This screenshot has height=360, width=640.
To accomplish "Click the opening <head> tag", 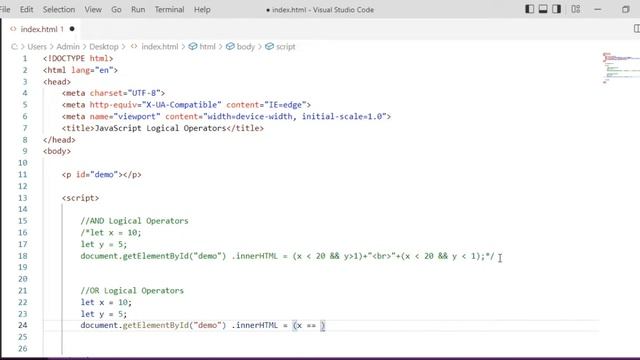I will pos(57,82).
